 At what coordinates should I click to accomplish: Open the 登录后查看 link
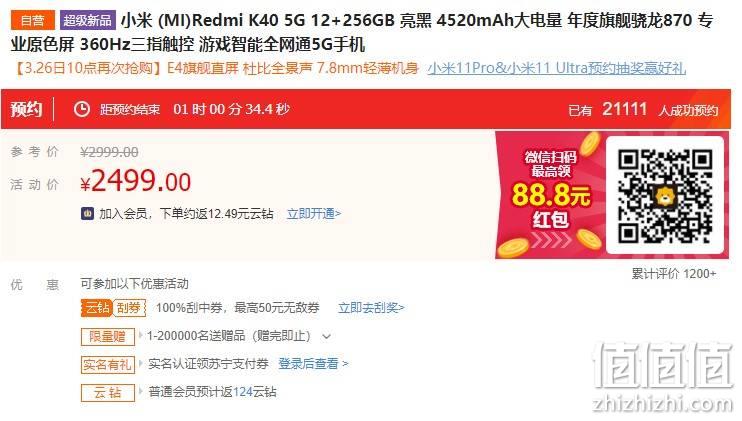pos(313,364)
